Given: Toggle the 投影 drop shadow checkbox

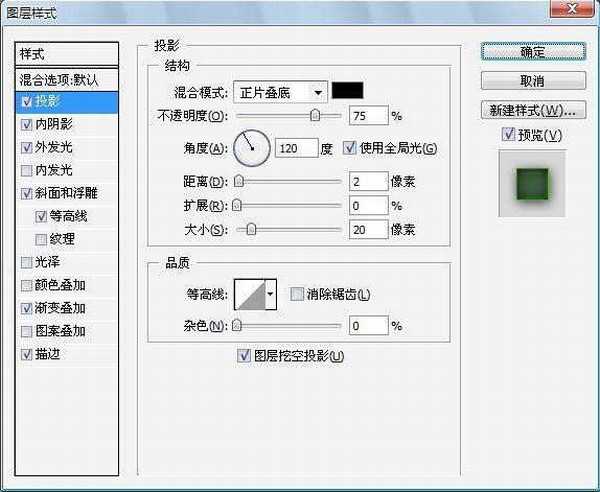Looking at the screenshot, I should tap(26, 101).
